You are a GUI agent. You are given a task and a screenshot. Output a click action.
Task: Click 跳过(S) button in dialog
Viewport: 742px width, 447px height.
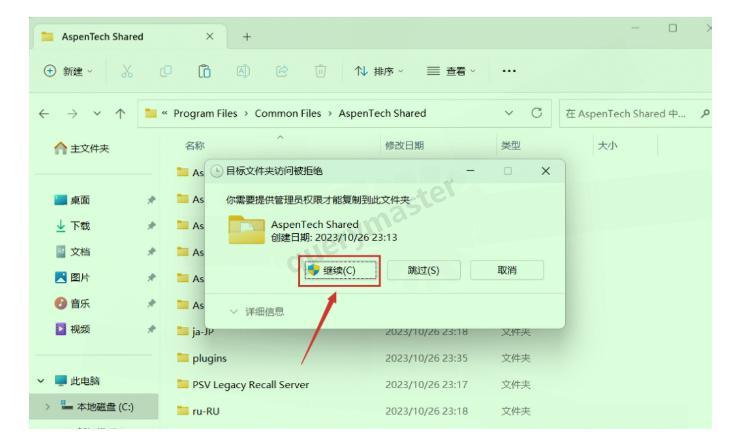coord(424,271)
